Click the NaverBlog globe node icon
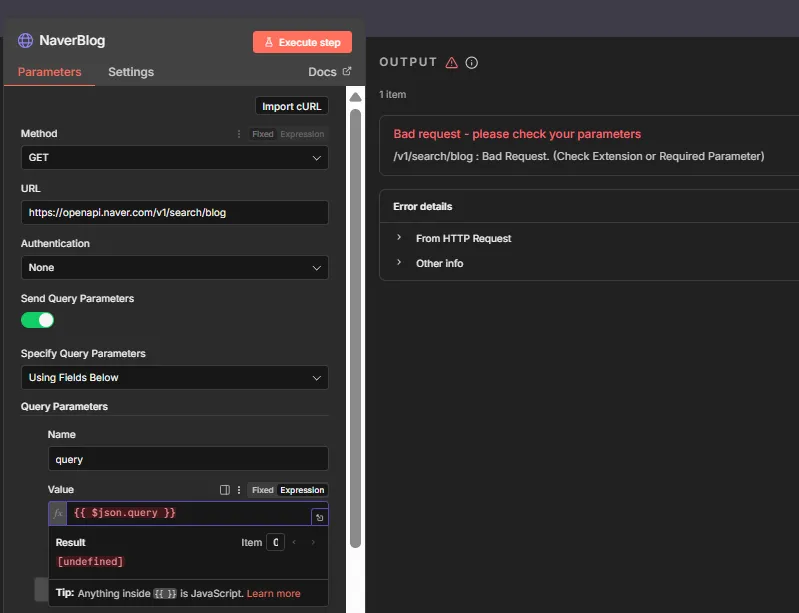This screenshot has height=613, width=799. [x=25, y=40]
